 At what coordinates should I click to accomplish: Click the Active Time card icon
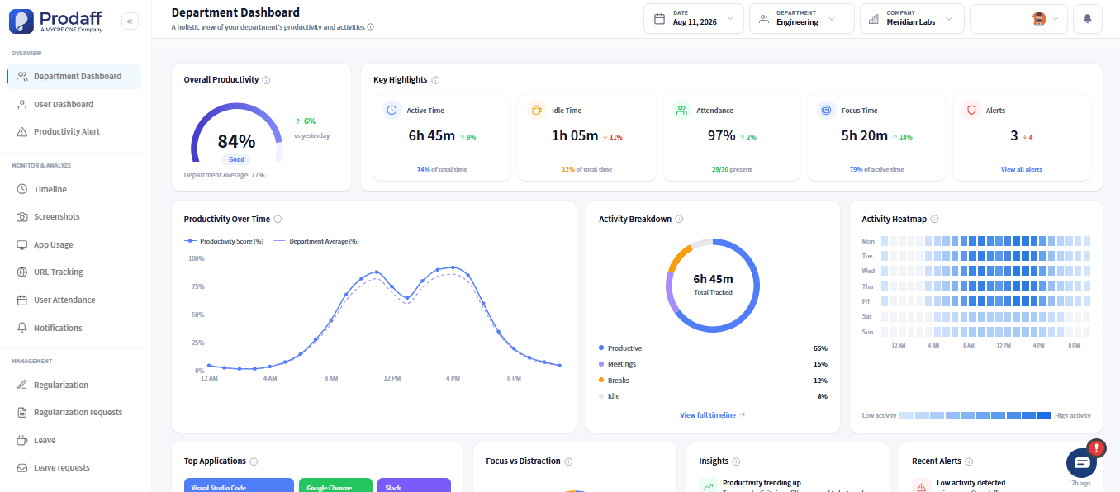pyautogui.click(x=391, y=111)
